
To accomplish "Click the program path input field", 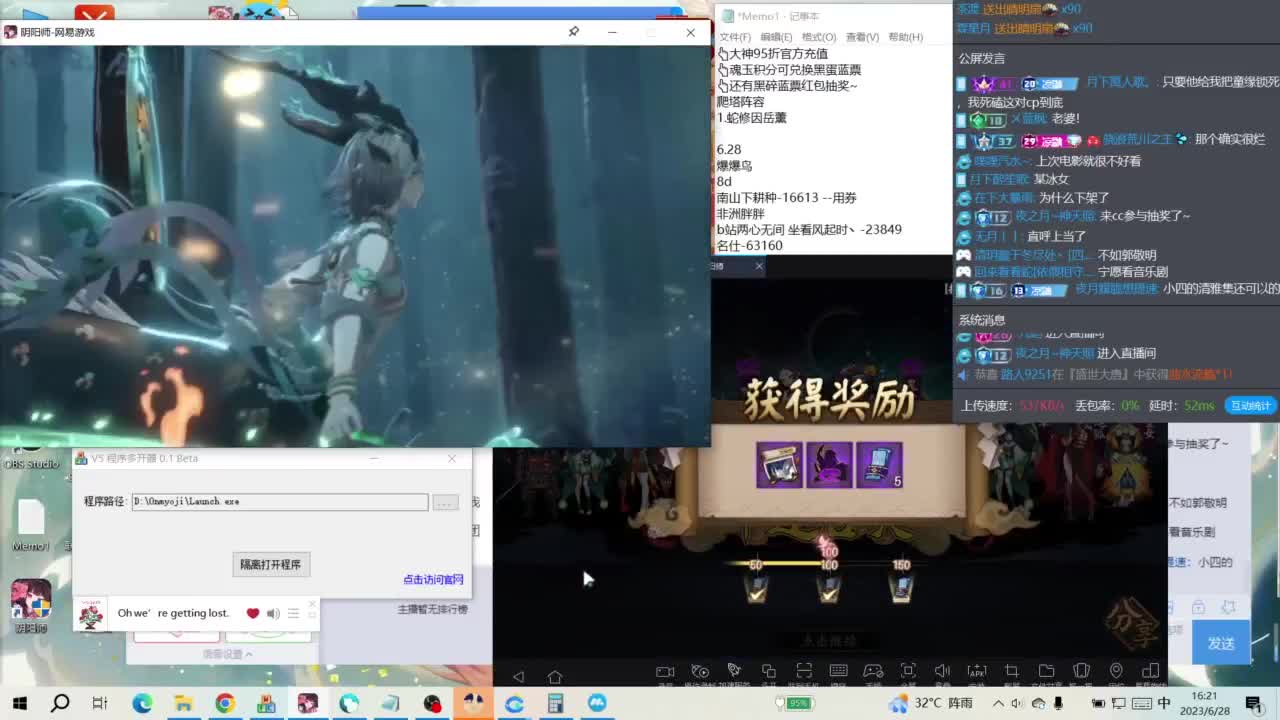I will (x=280, y=501).
